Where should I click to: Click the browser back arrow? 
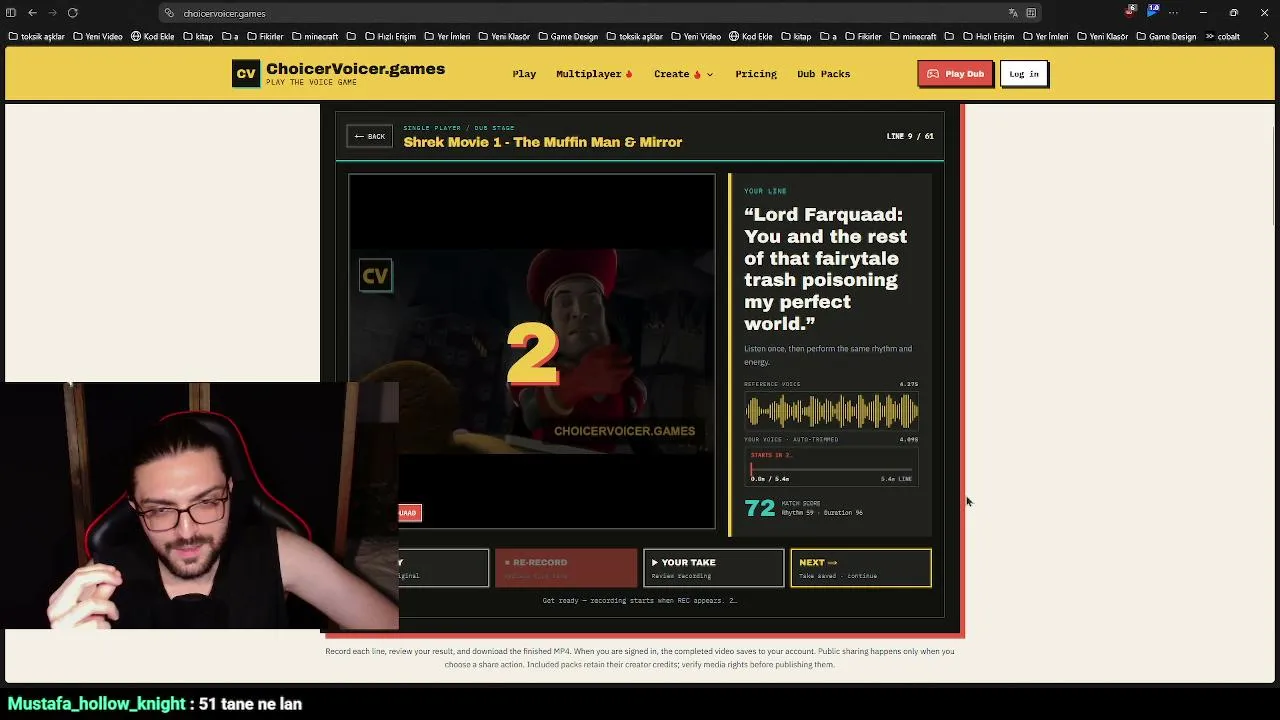click(32, 13)
